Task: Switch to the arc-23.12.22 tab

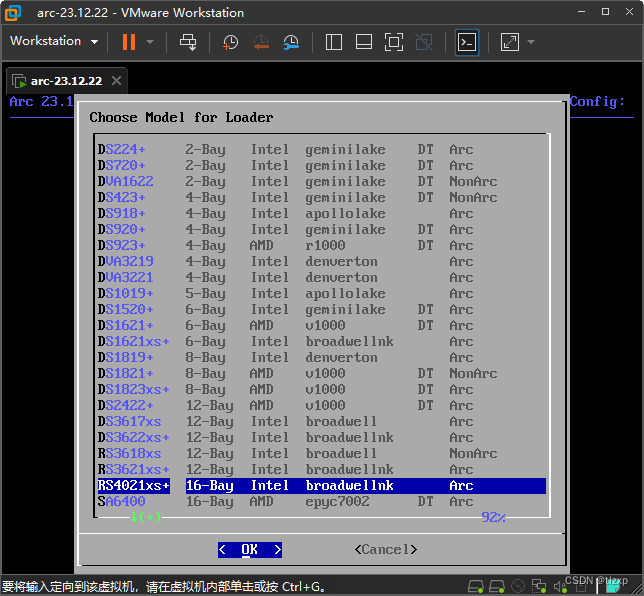Action: [x=66, y=81]
